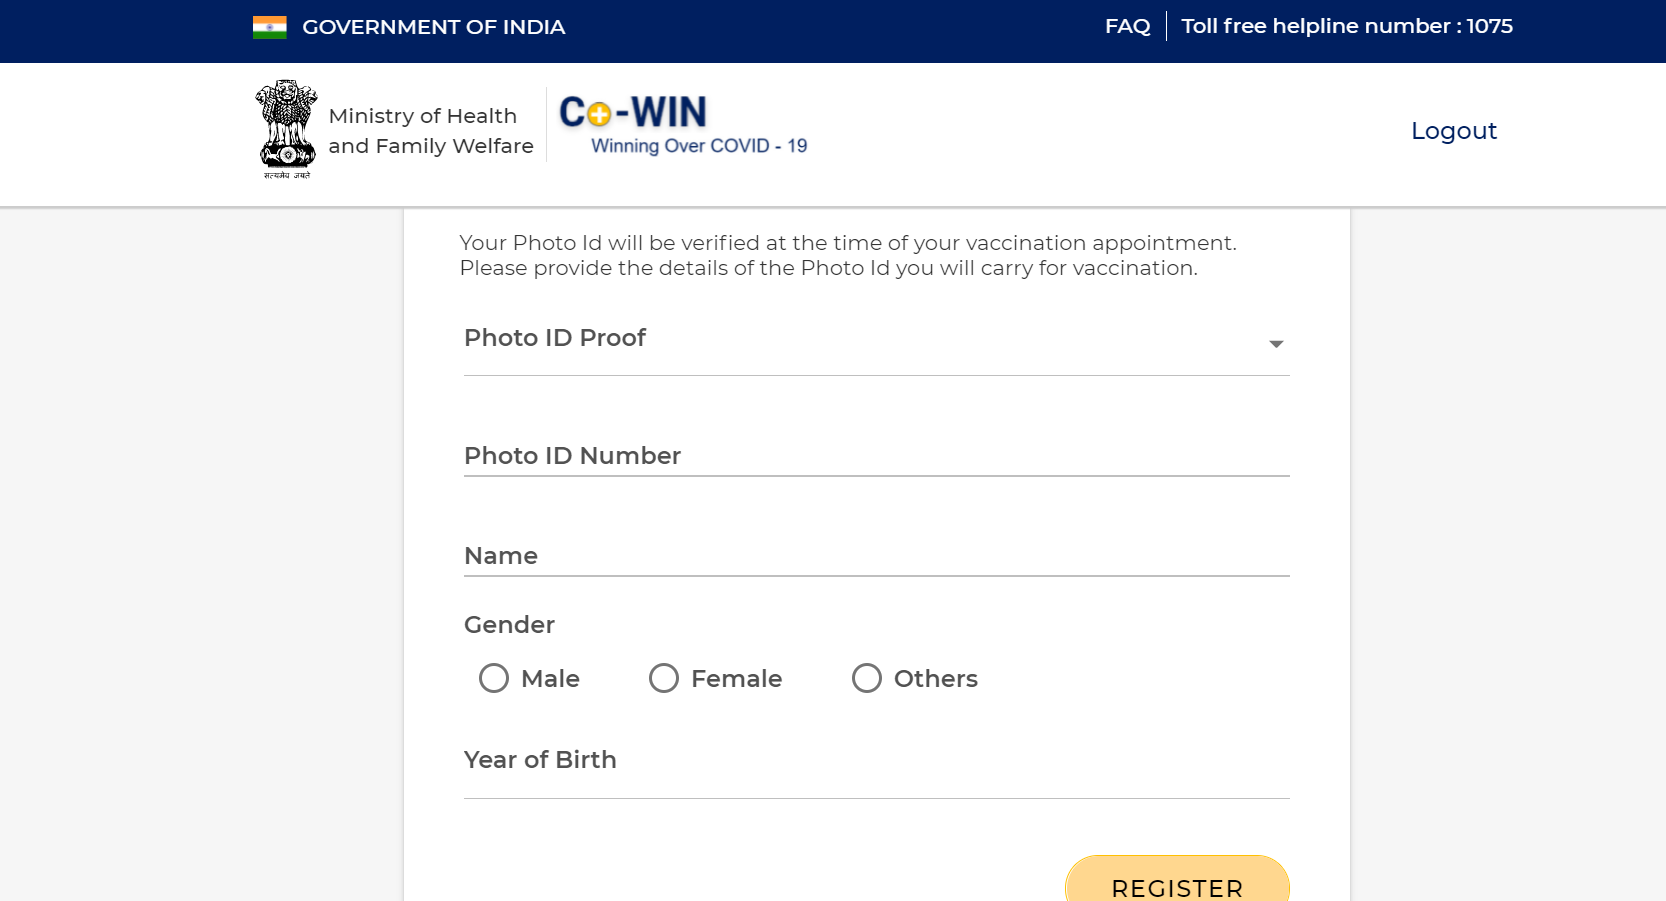Click the Photo ID Proof dropdown arrow
This screenshot has height=901, width=1666.
(1276, 344)
